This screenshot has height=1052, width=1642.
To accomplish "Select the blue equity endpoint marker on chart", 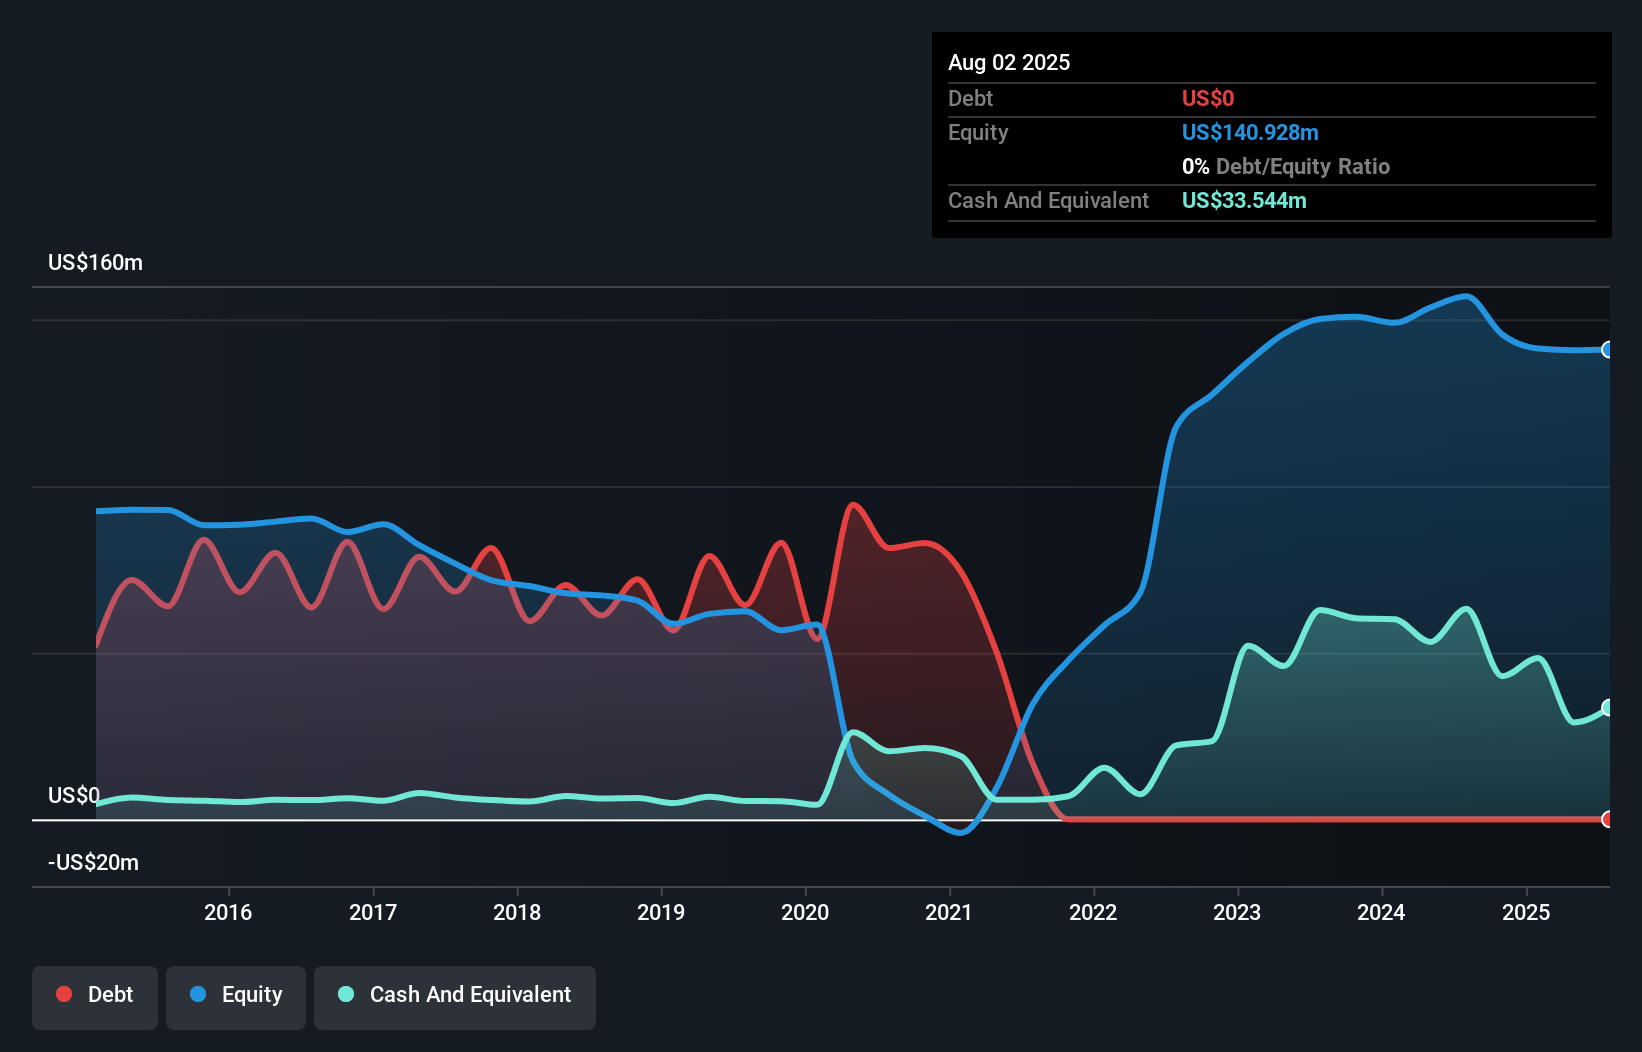I will tap(1607, 350).
